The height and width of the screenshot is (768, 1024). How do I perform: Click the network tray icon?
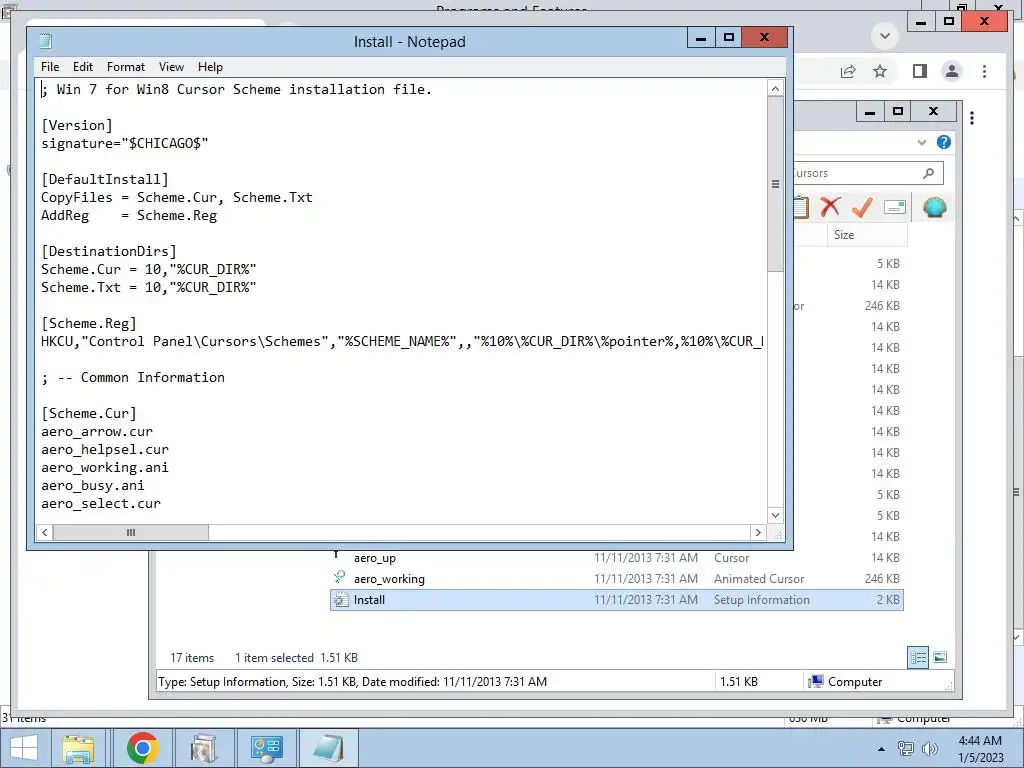click(x=906, y=749)
